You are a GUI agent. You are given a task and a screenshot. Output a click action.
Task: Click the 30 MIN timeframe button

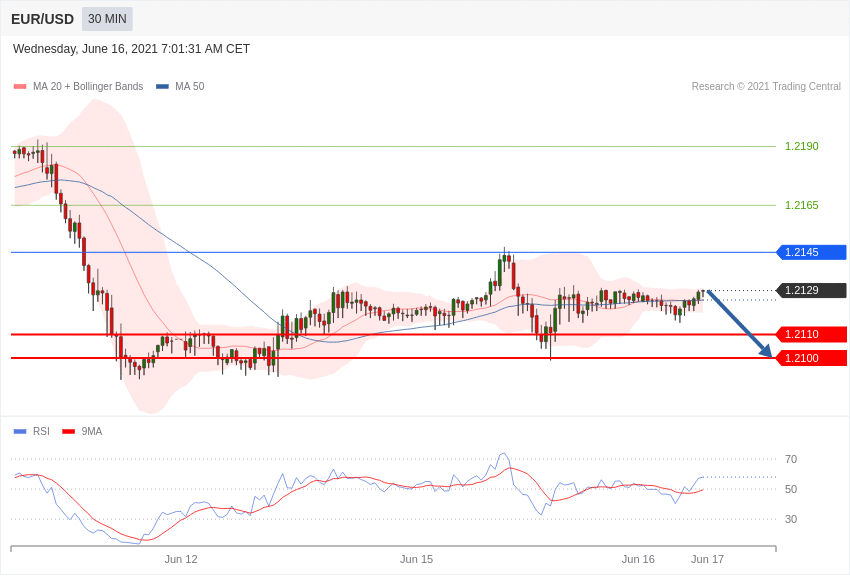click(x=107, y=19)
